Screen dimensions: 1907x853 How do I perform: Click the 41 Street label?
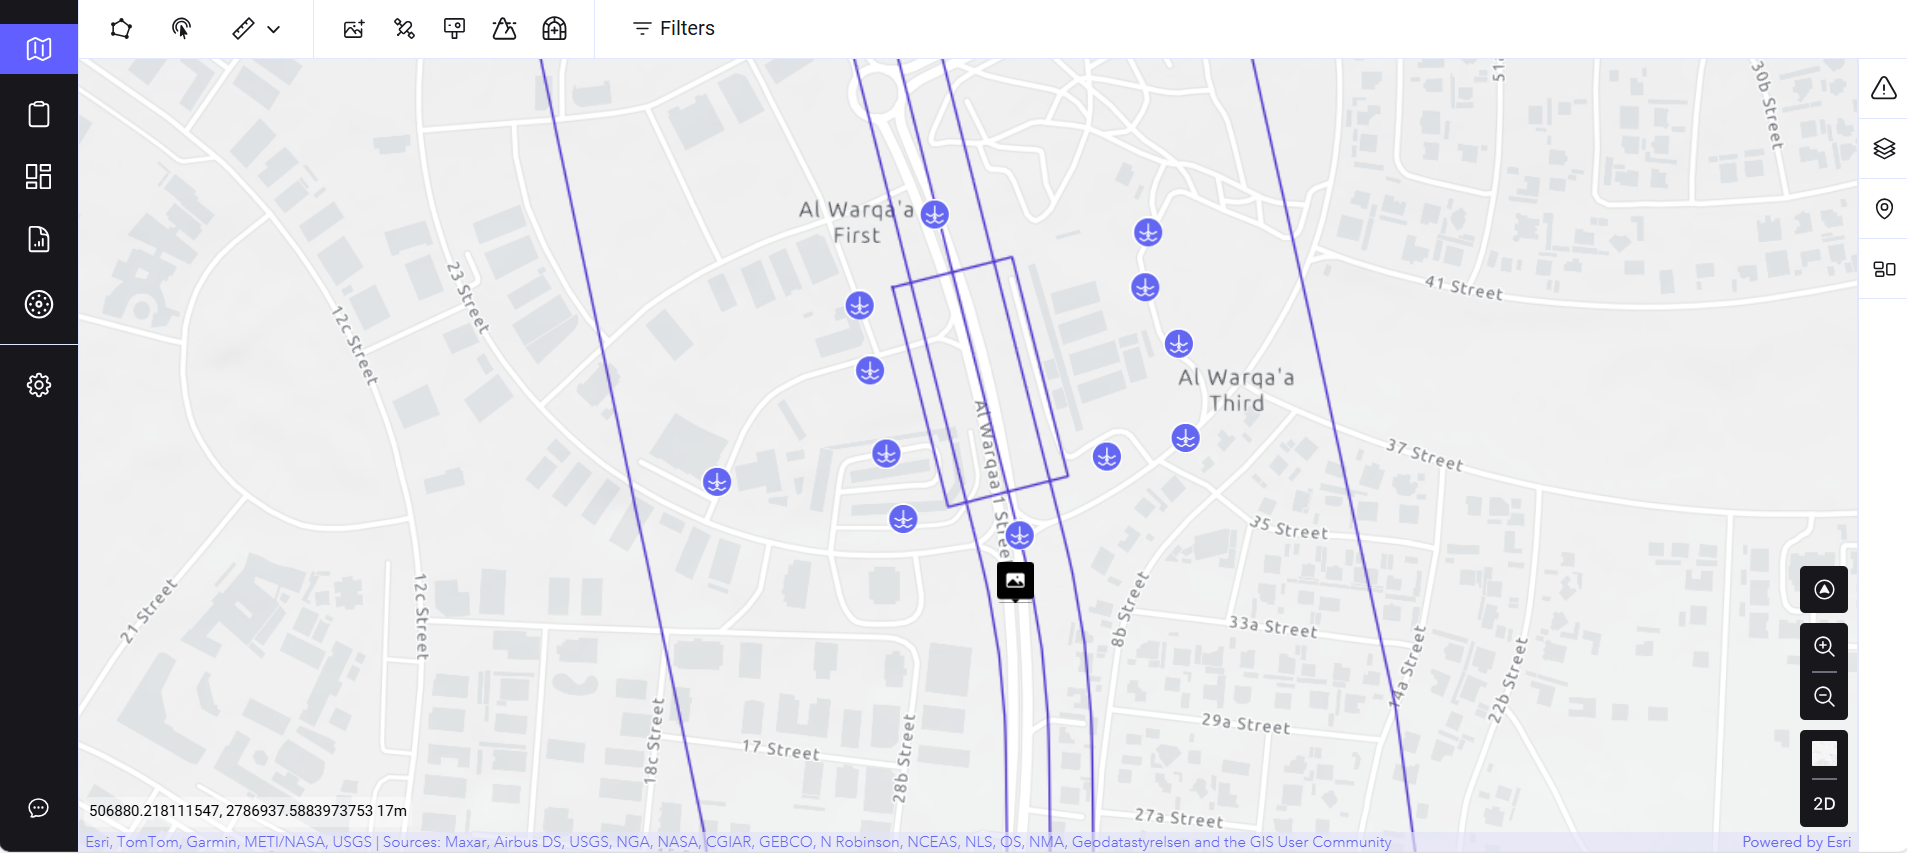tap(1463, 288)
